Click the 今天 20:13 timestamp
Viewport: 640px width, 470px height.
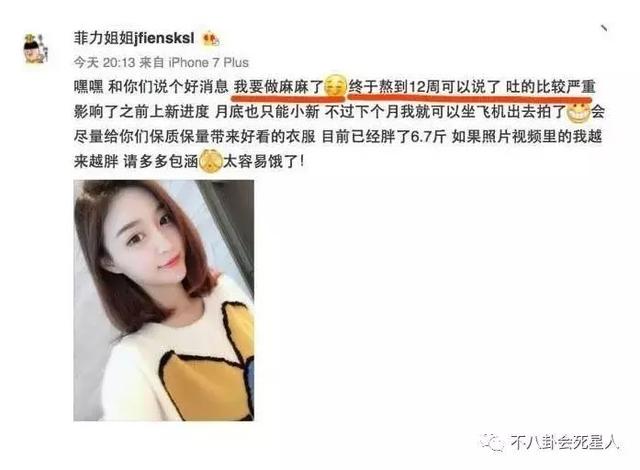[x=104, y=63]
